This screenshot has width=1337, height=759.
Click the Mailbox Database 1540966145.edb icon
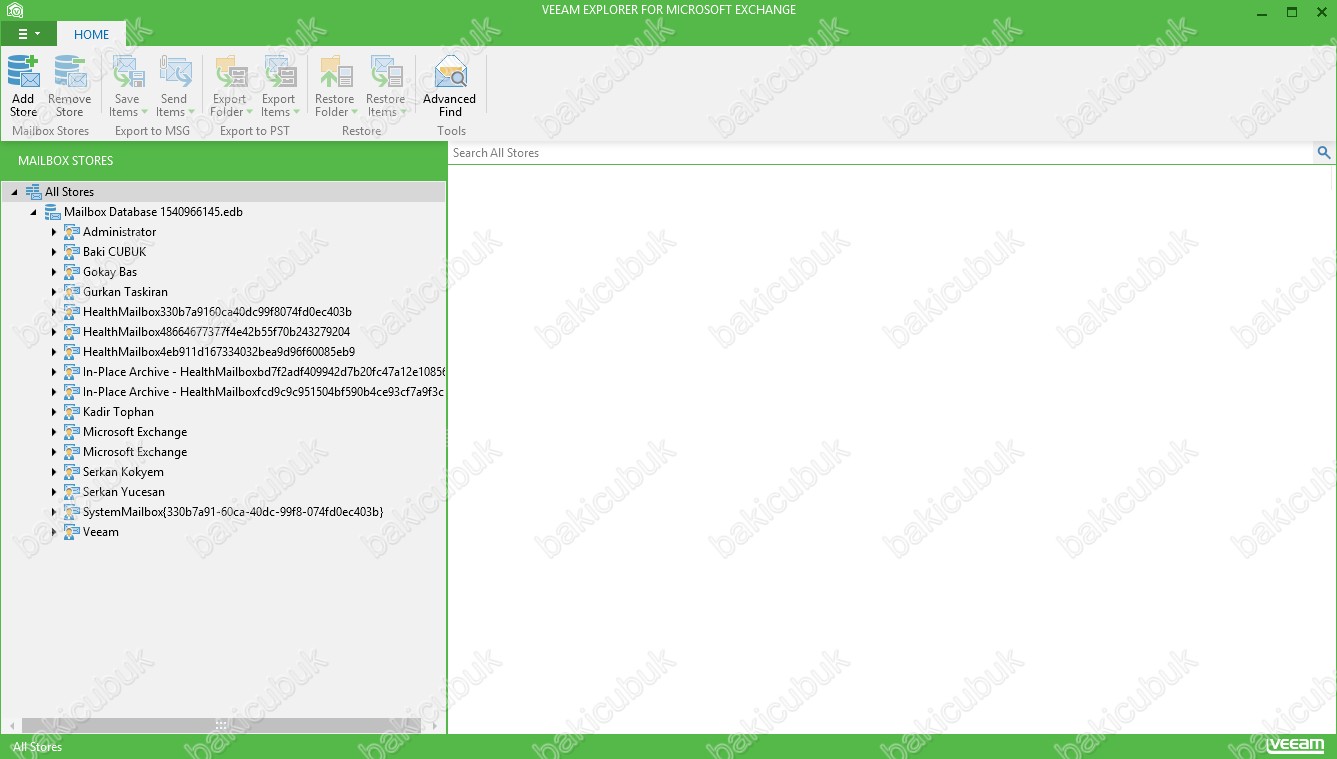coord(52,212)
